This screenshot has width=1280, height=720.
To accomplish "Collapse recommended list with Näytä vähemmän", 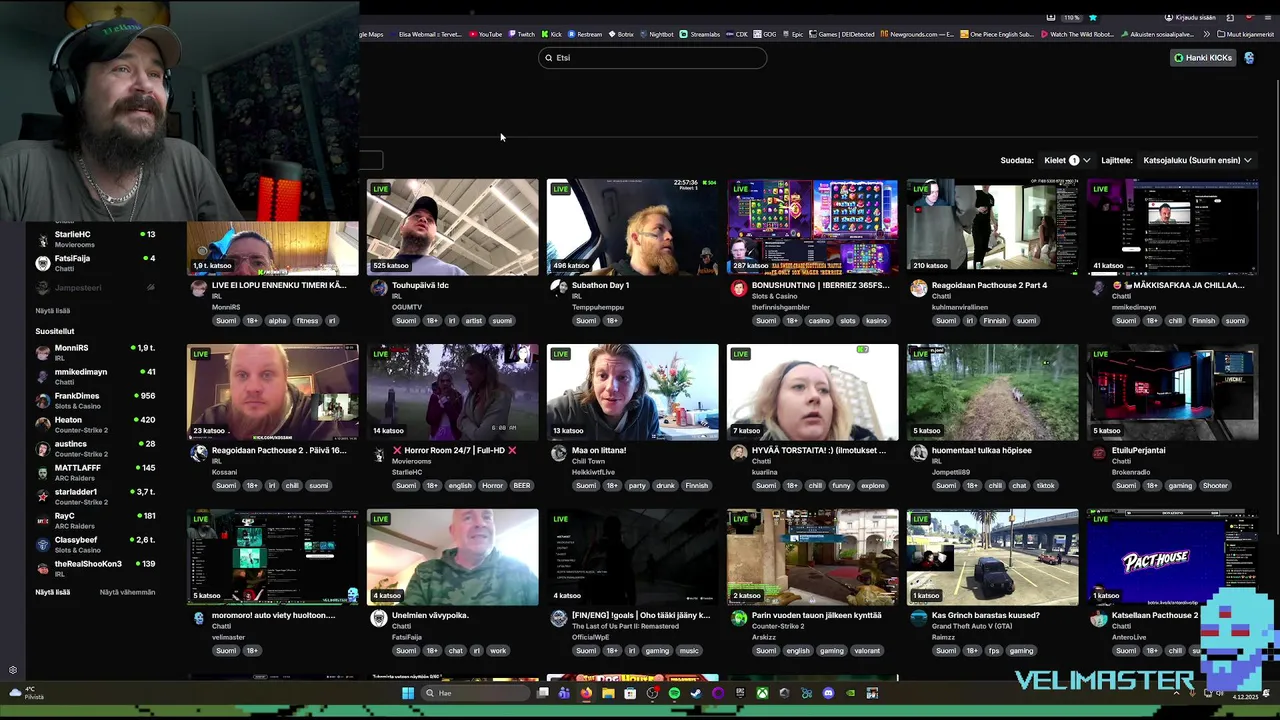I will (127, 592).
